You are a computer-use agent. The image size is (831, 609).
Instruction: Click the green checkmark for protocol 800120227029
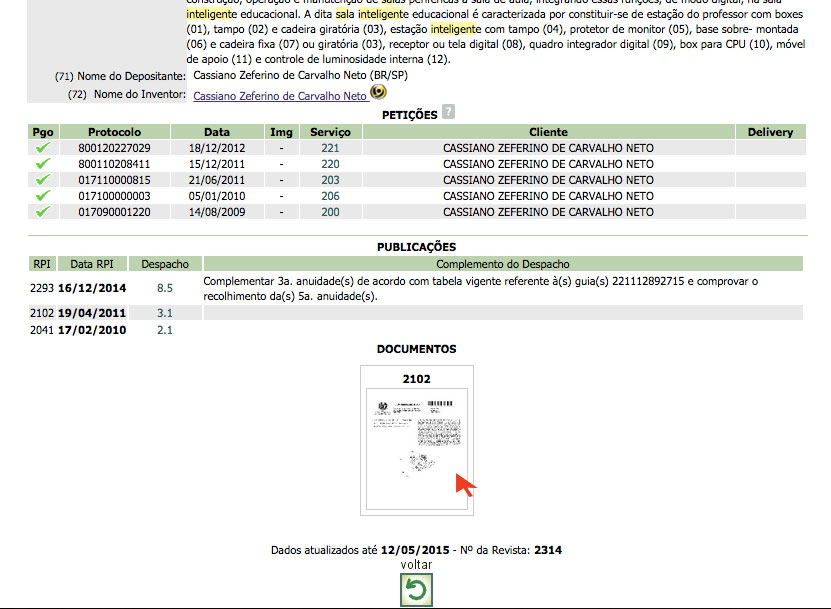[42, 148]
